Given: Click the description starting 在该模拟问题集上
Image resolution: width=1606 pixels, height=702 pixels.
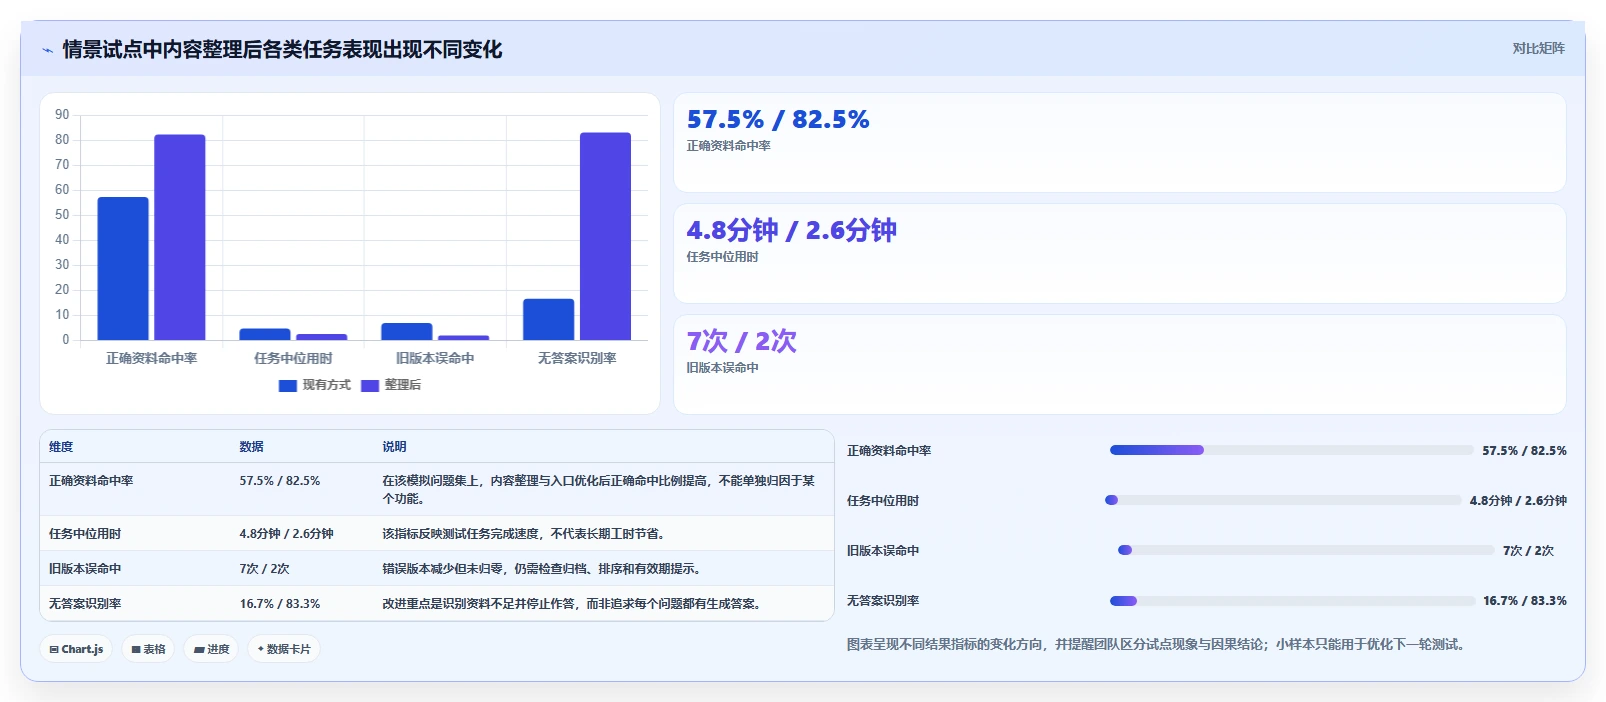Looking at the screenshot, I should coord(598,490).
